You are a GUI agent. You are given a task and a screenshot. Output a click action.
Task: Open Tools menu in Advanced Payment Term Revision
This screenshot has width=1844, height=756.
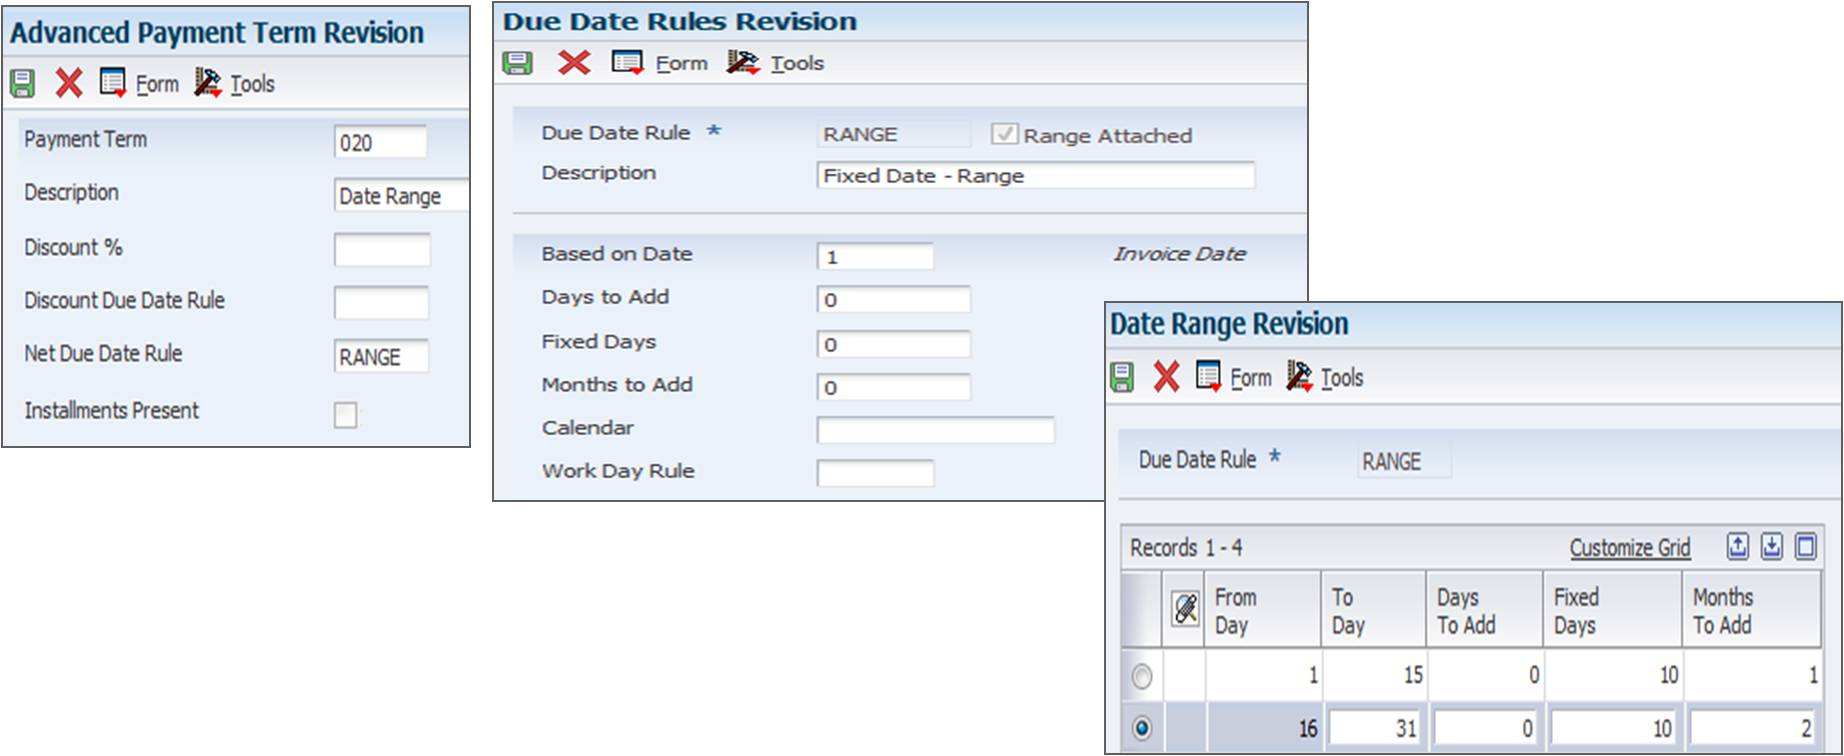click(252, 84)
